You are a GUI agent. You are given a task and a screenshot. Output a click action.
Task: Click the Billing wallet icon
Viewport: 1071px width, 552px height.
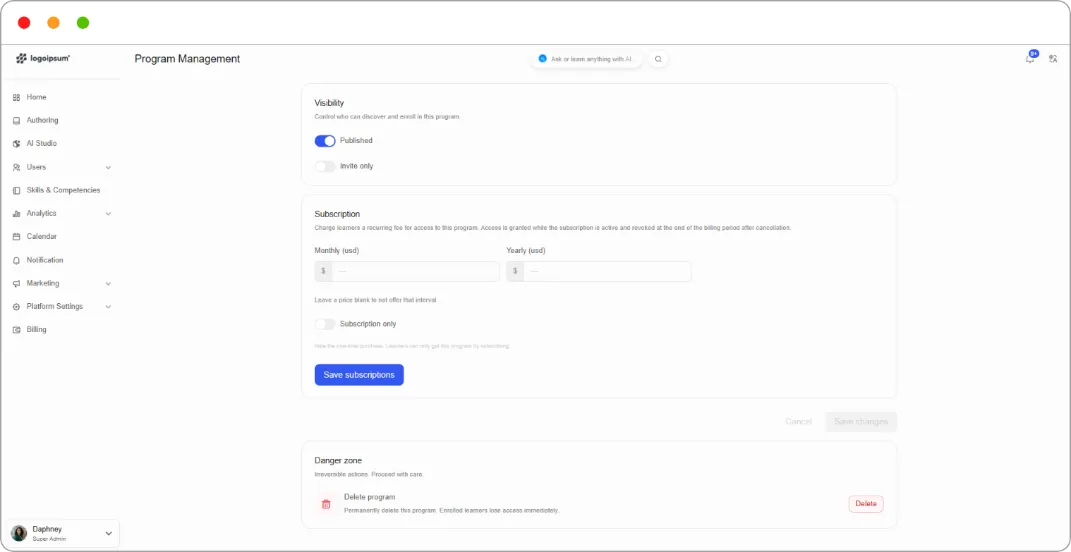pyautogui.click(x=16, y=330)
